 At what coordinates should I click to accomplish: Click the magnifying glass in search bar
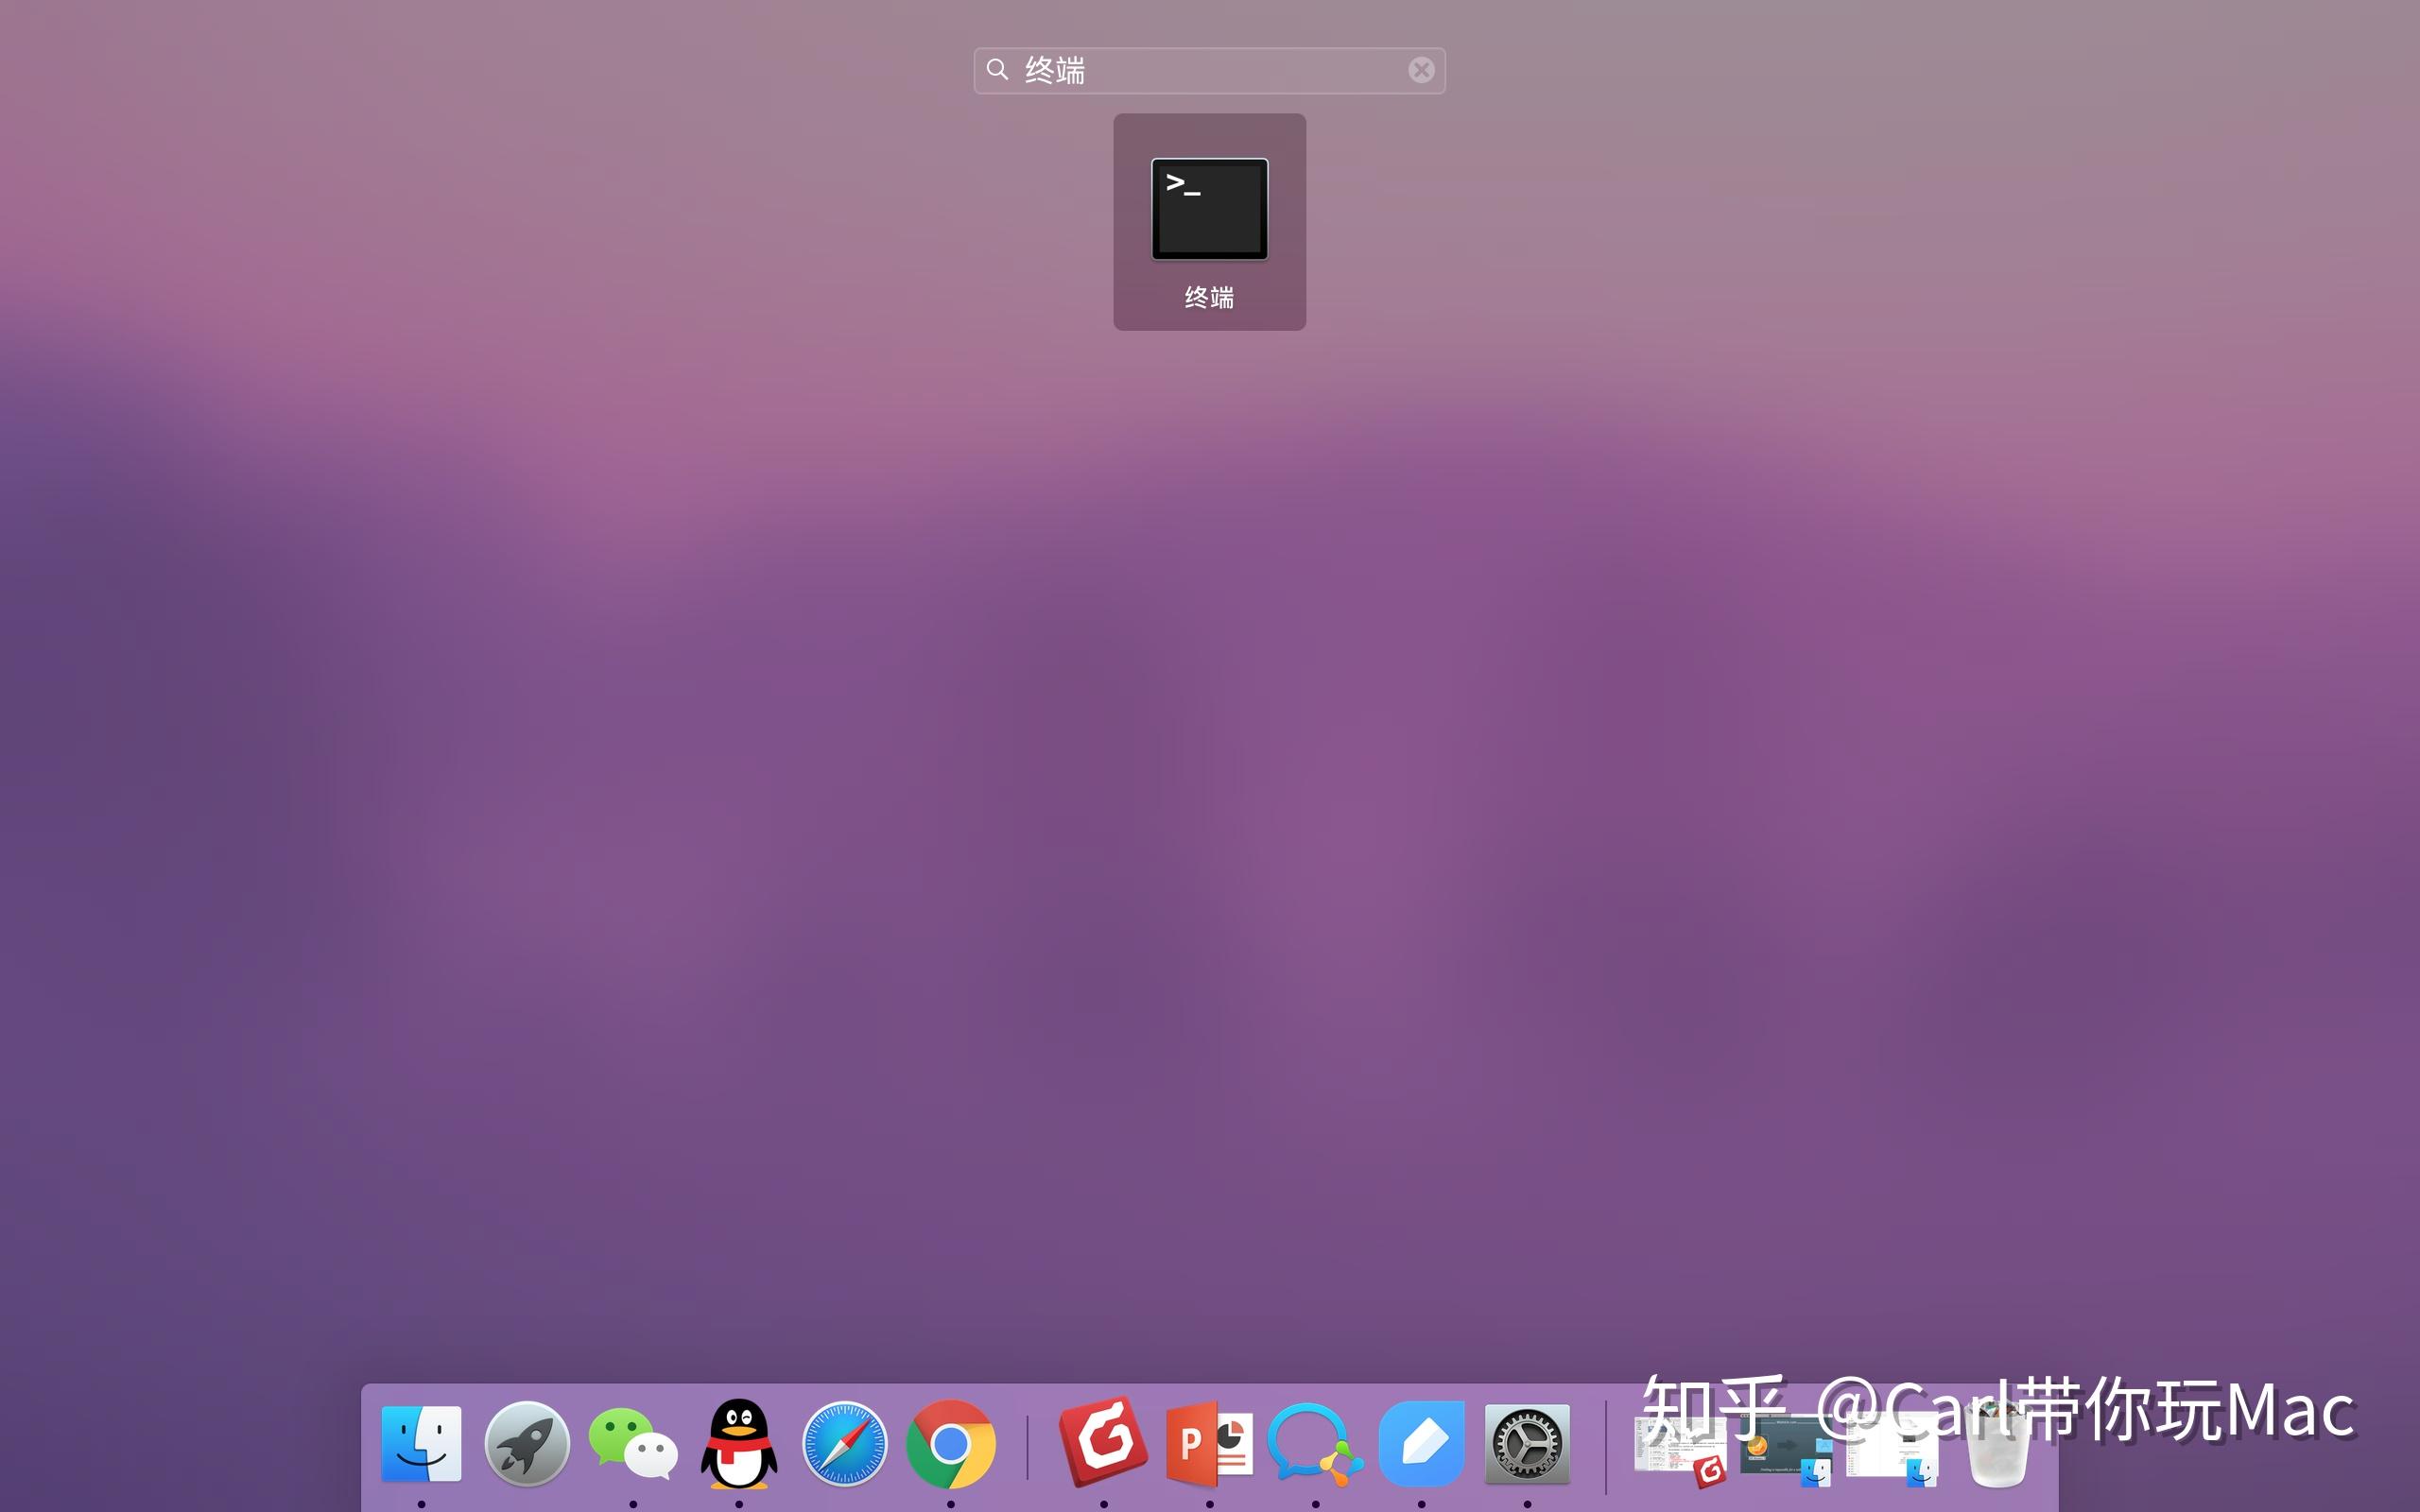[997, 70]
